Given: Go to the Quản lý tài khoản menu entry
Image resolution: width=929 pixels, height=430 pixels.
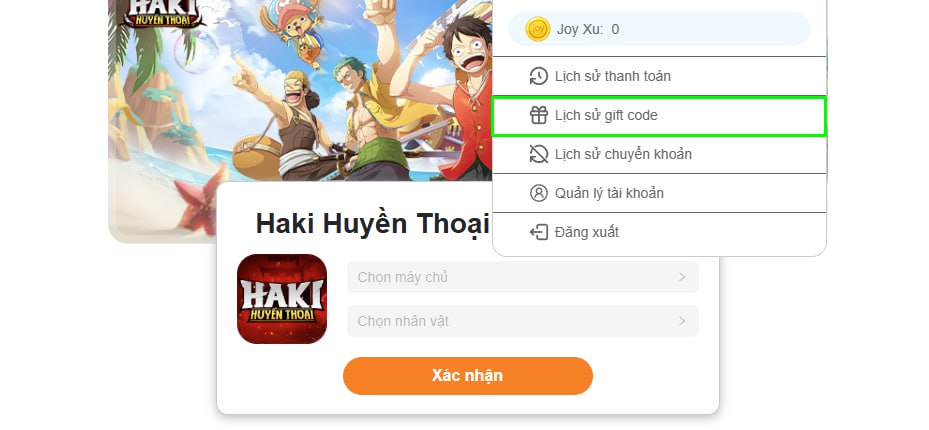Looking at the screenshot, I should tap(659, 193).
